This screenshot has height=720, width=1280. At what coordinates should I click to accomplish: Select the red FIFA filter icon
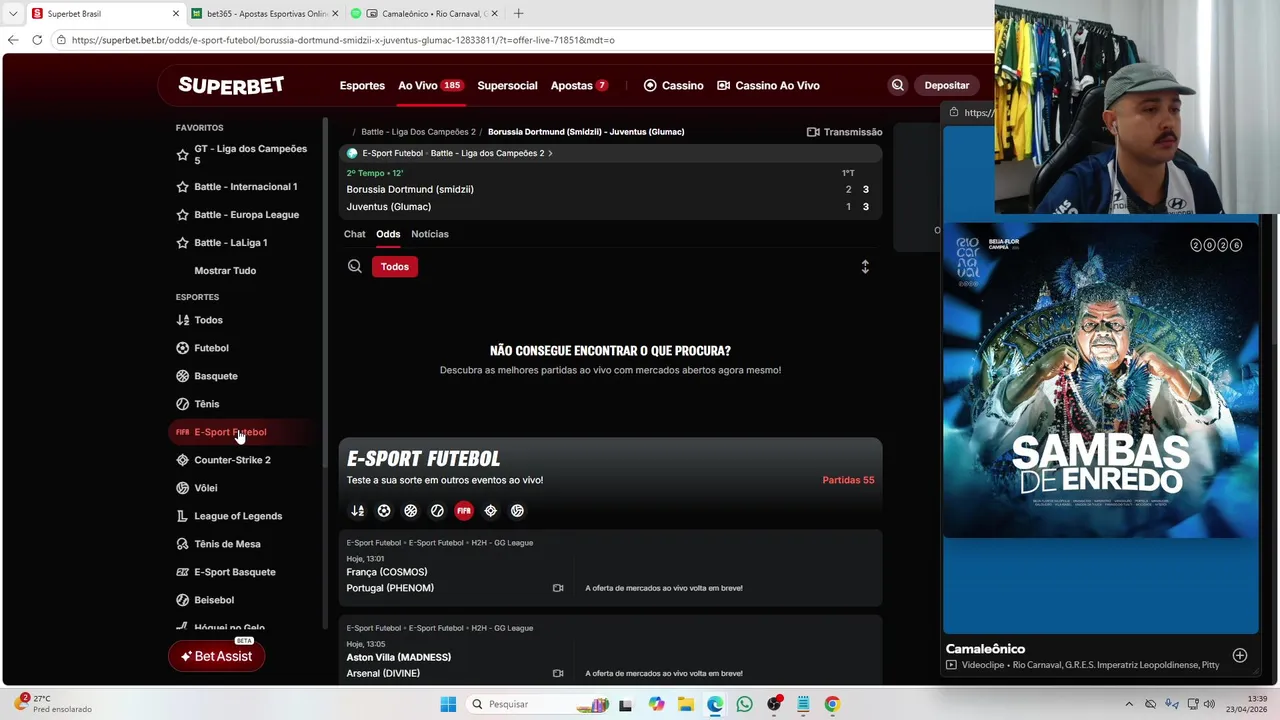coord(464,510)
